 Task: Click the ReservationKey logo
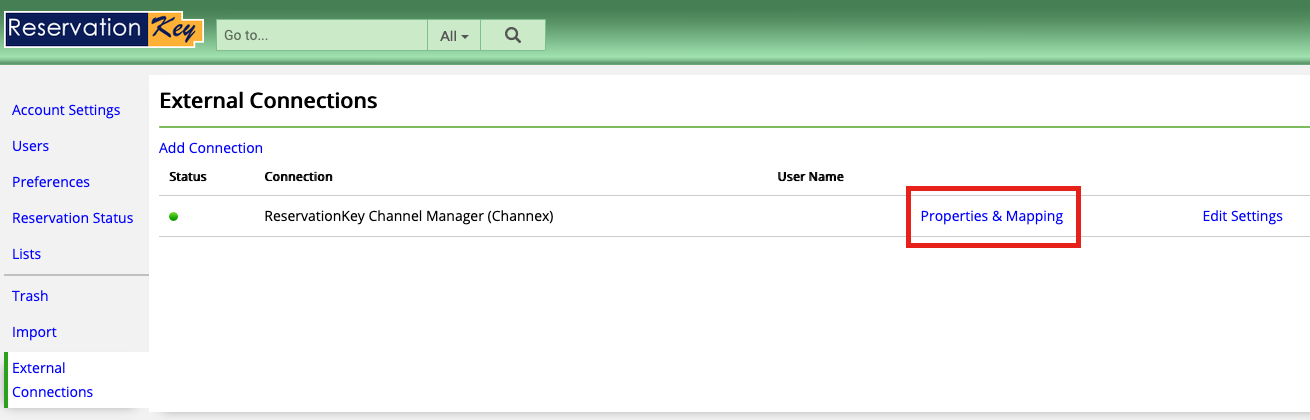104,29
